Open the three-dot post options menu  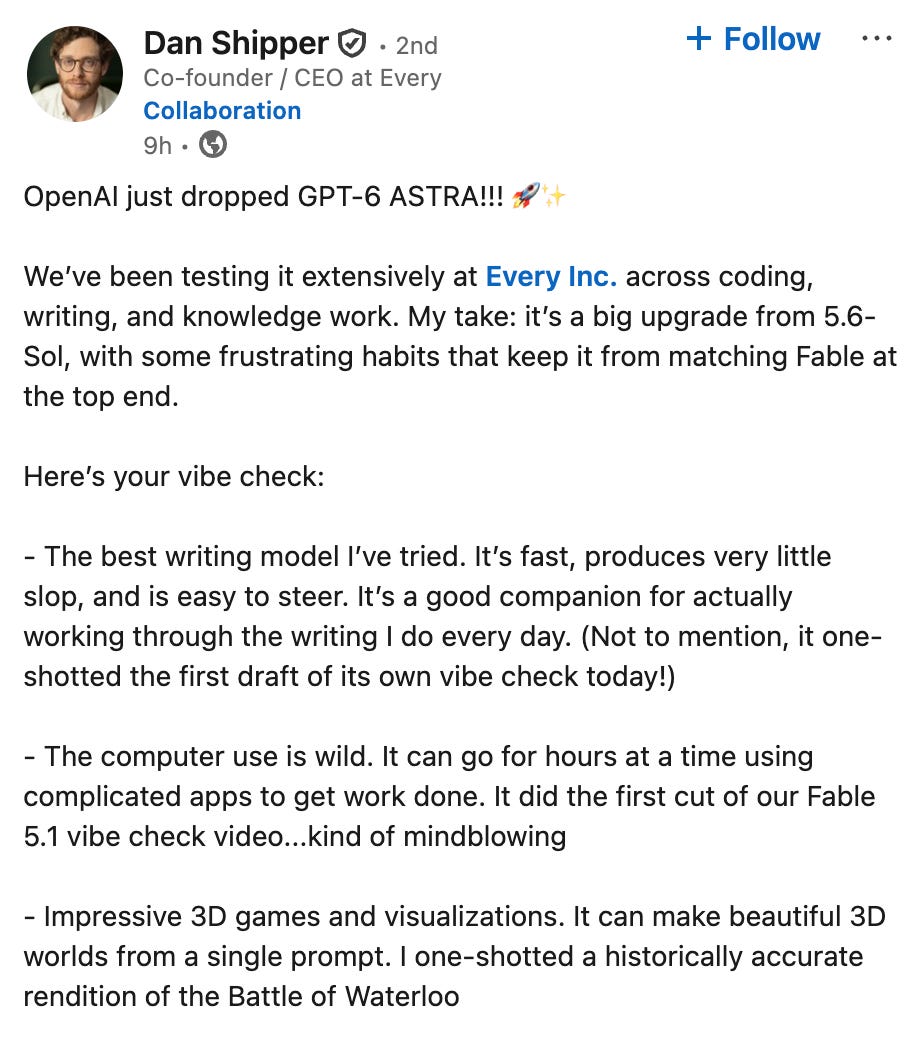[876, 39]
